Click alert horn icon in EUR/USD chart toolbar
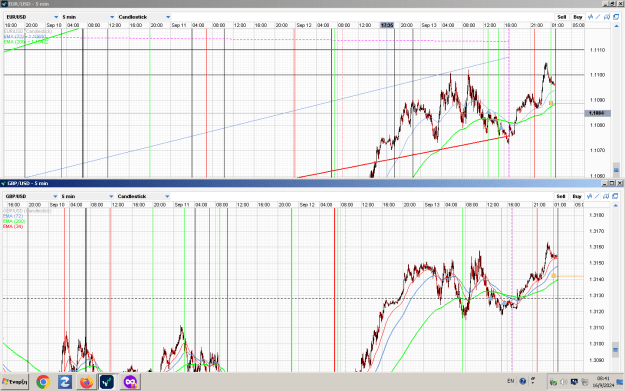Viewport: 625px width, 391px height. [x=607, y=17]
